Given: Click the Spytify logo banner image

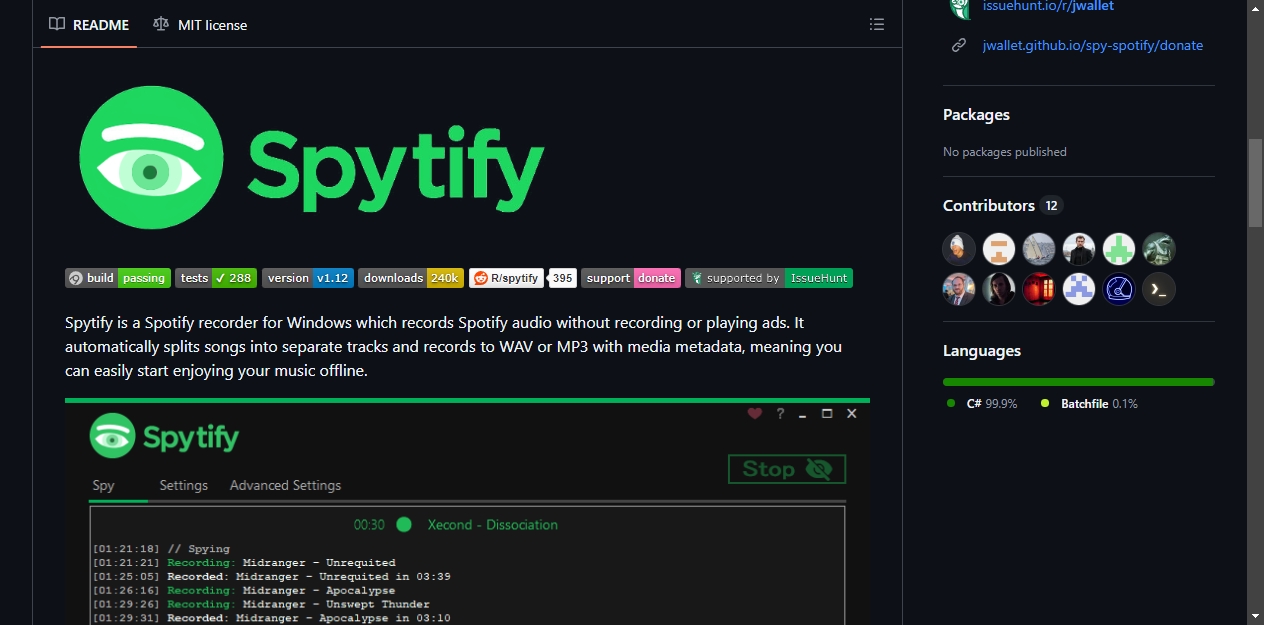Looking at the screenshot, I should click(312, 157).
